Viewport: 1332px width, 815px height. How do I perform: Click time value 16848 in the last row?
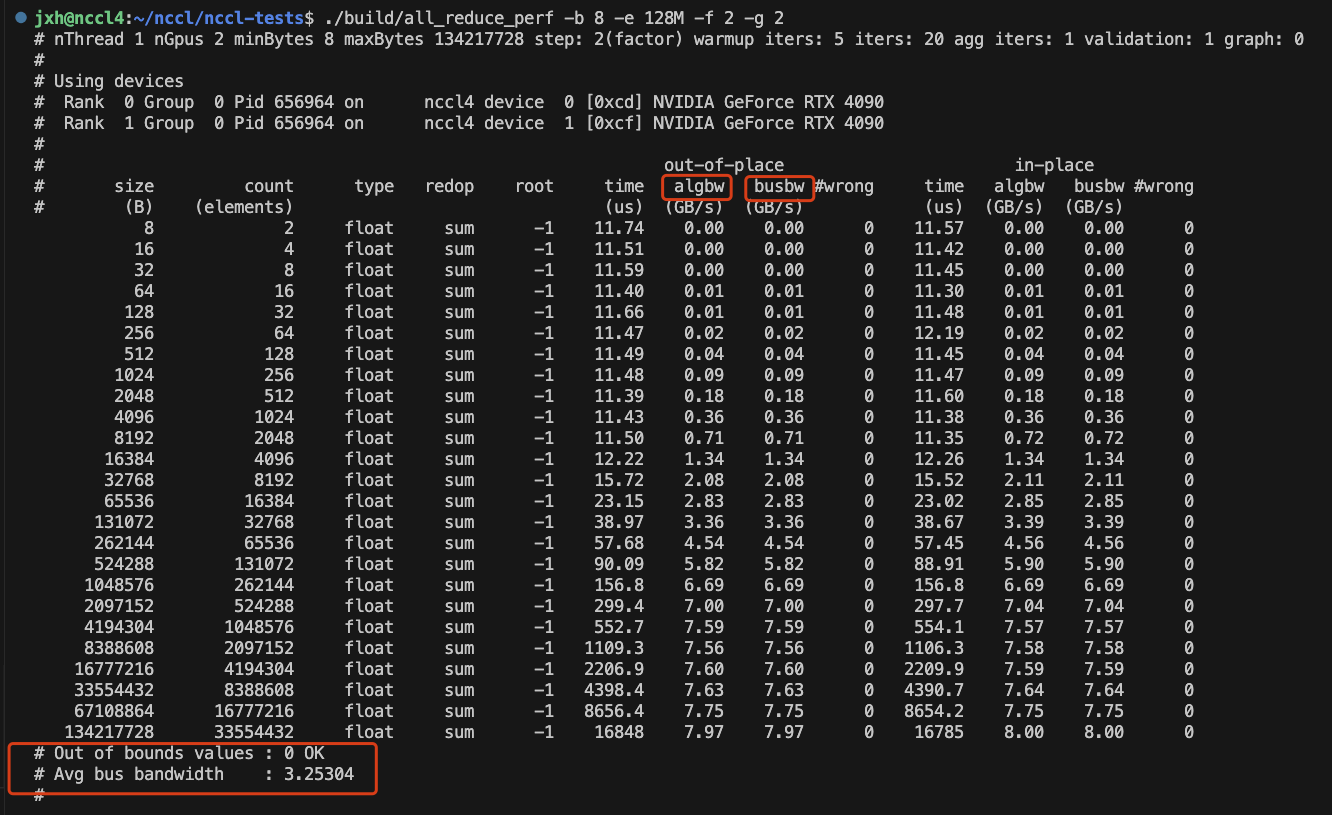pyautogui.click(x=619, y=732)
